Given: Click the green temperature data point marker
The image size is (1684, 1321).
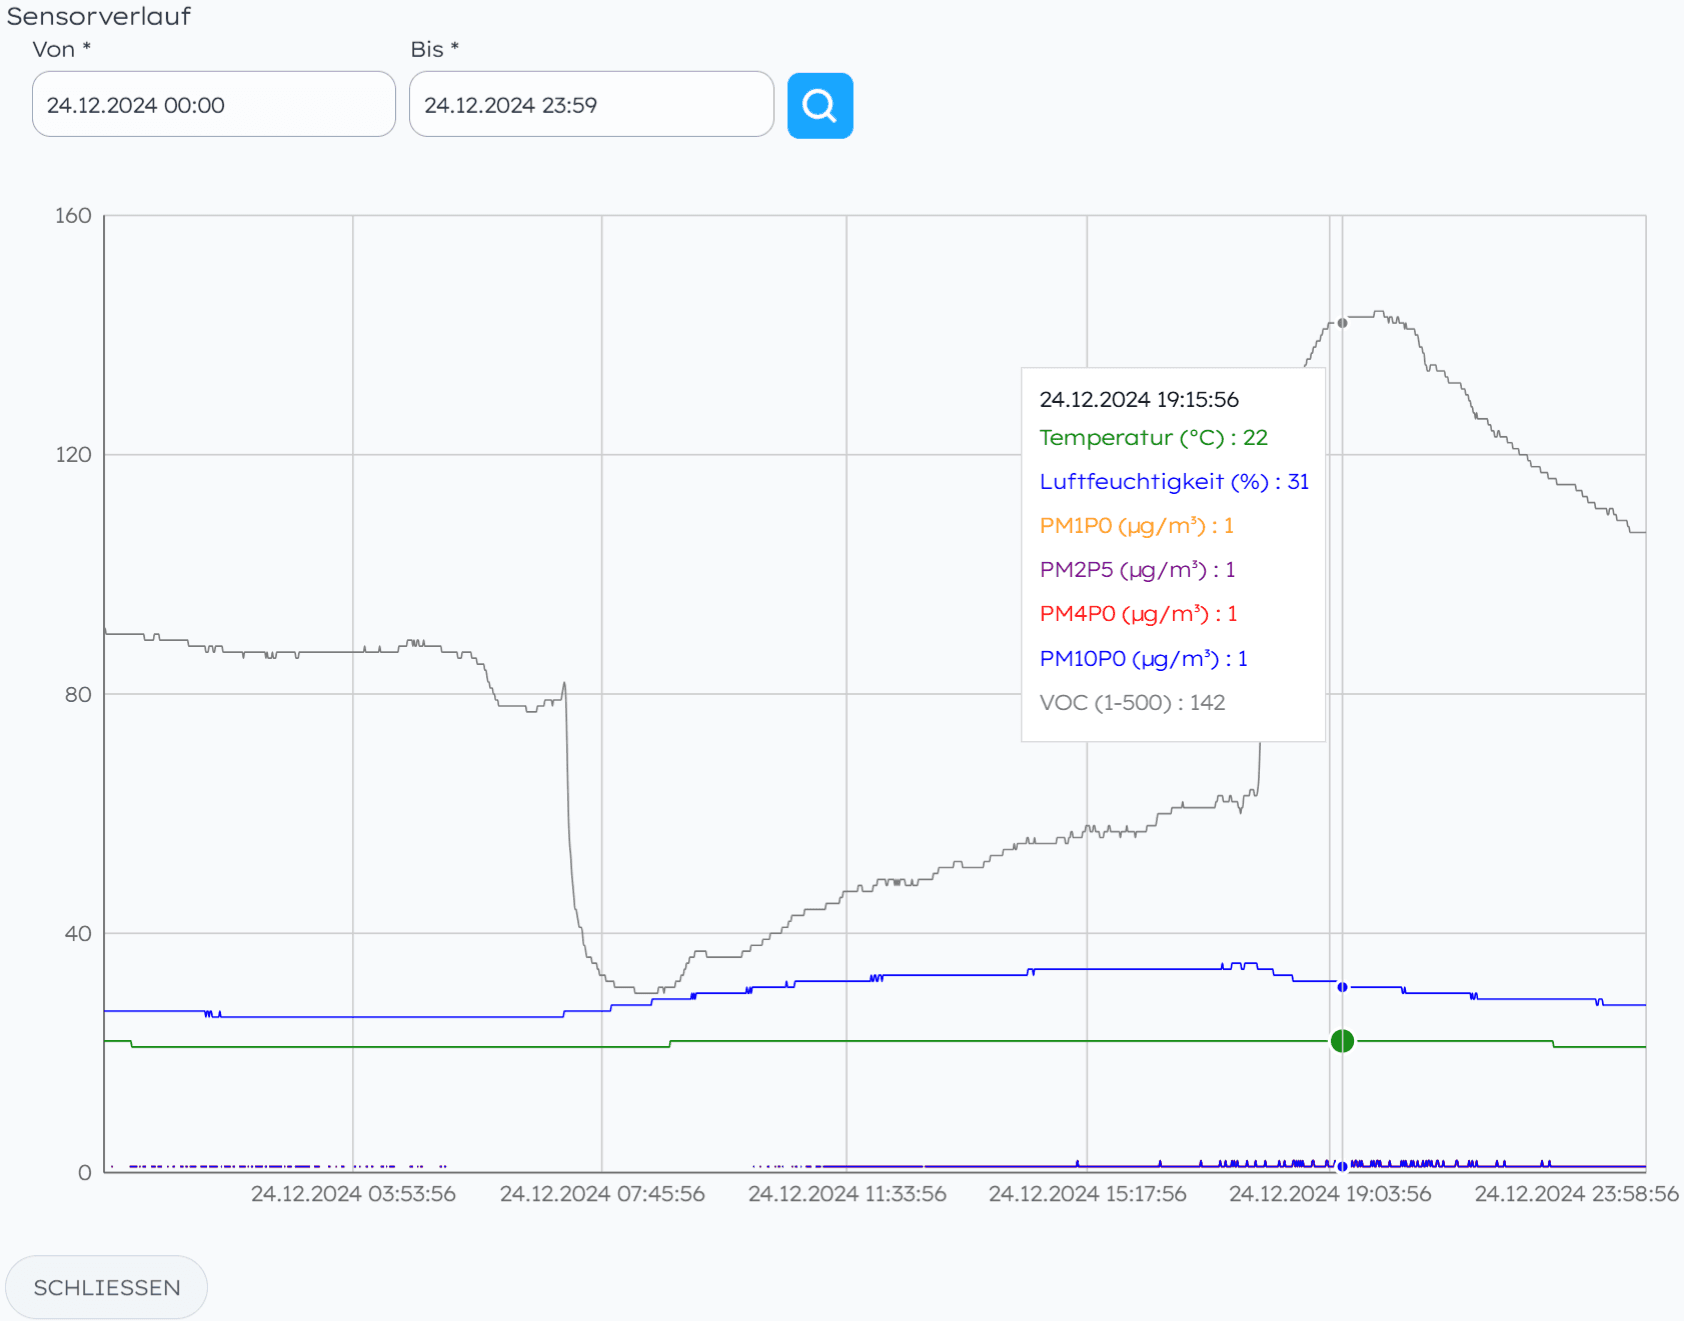Looking at the screenshot, I should point(1342,1041).
